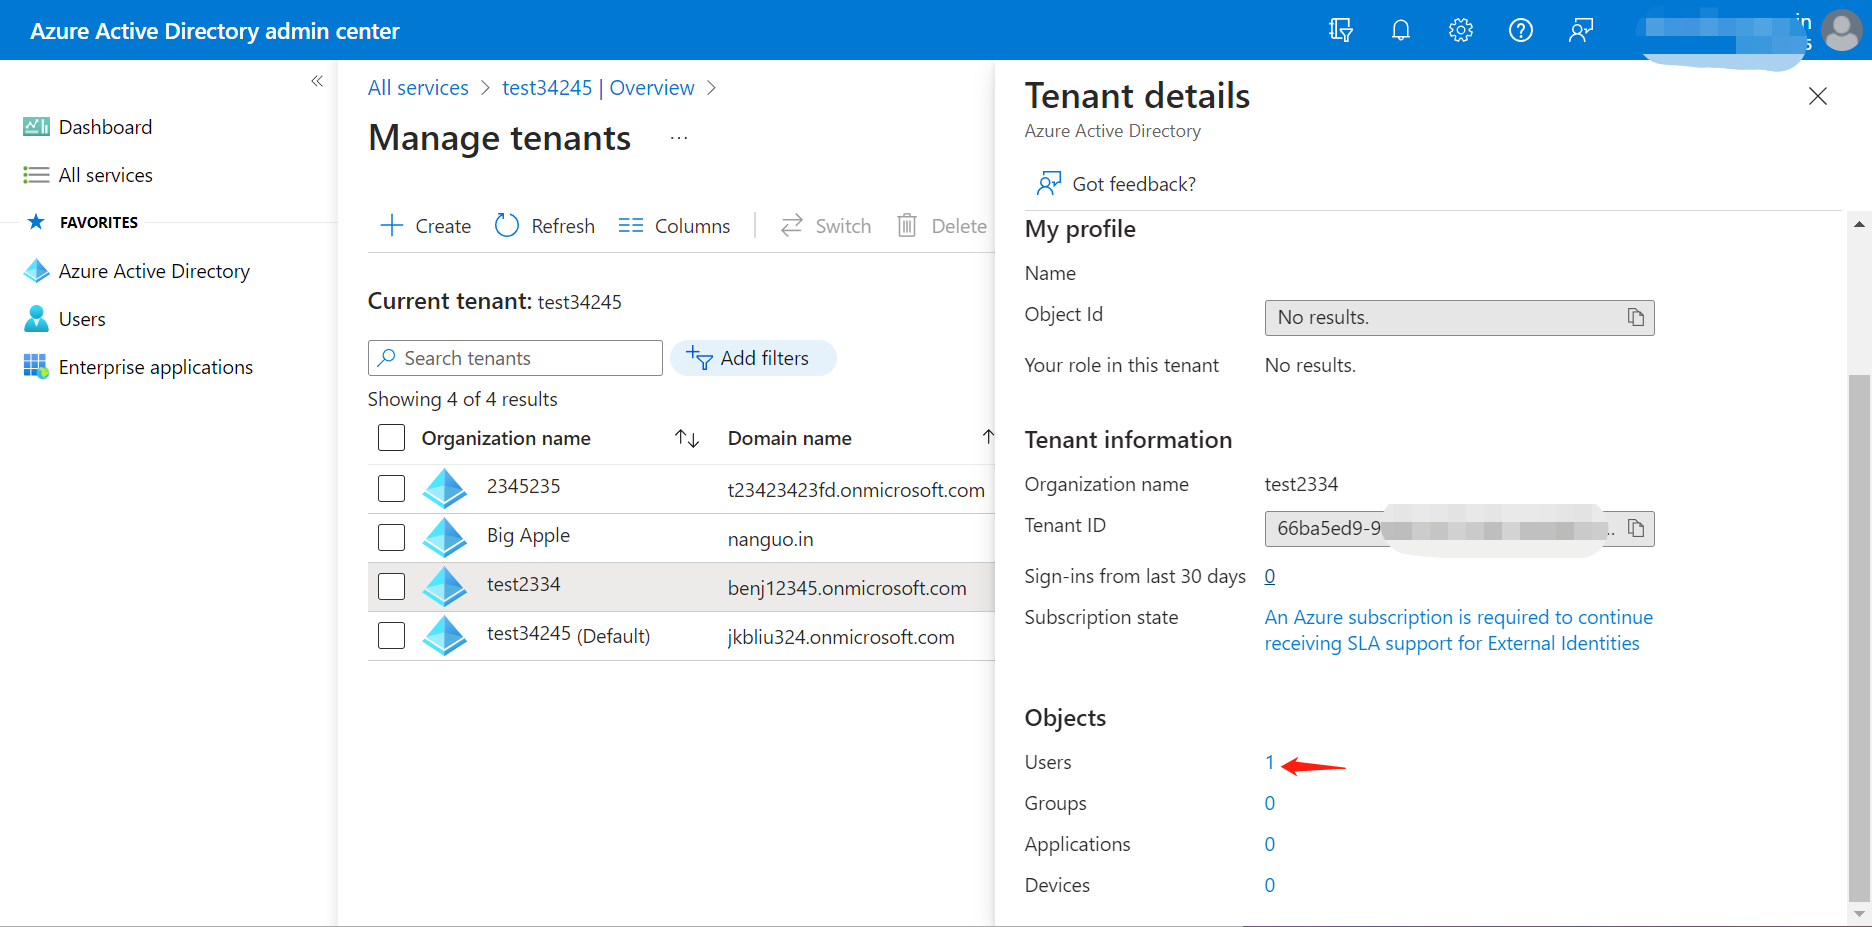
Task: Check the Big Apple tenant checkbox
Action: 391,537
